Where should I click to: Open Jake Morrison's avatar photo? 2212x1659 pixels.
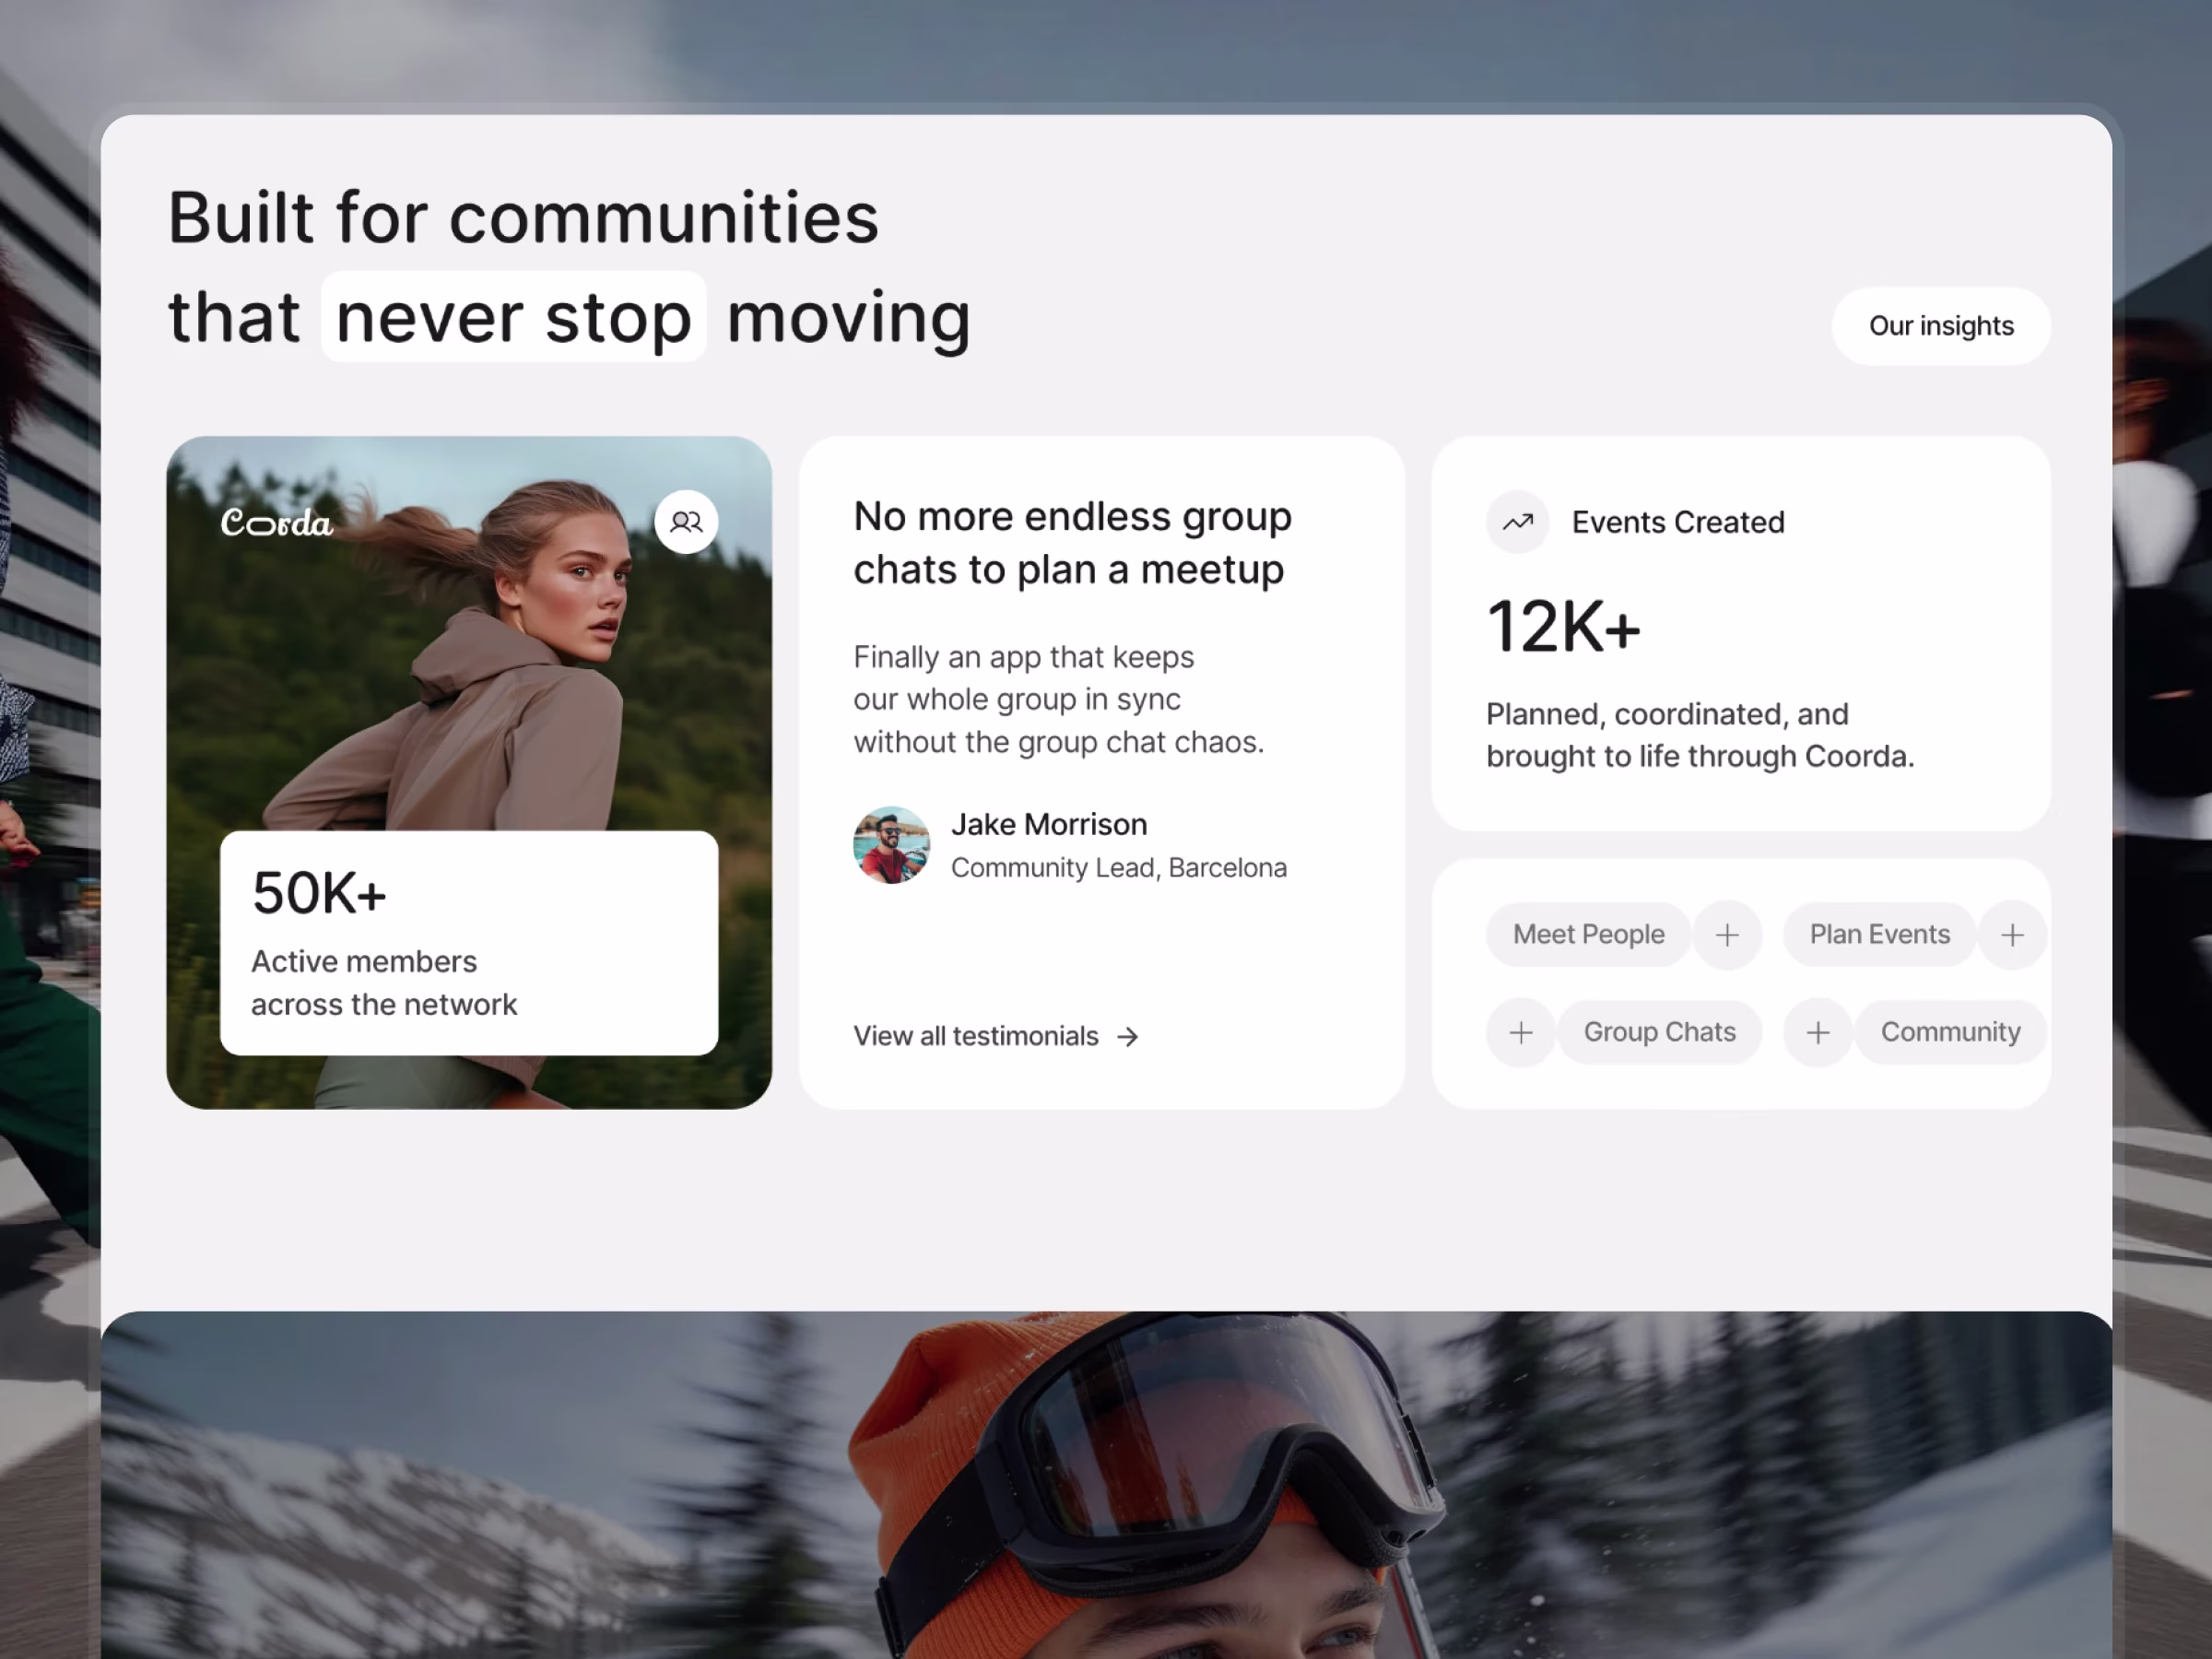891,845
